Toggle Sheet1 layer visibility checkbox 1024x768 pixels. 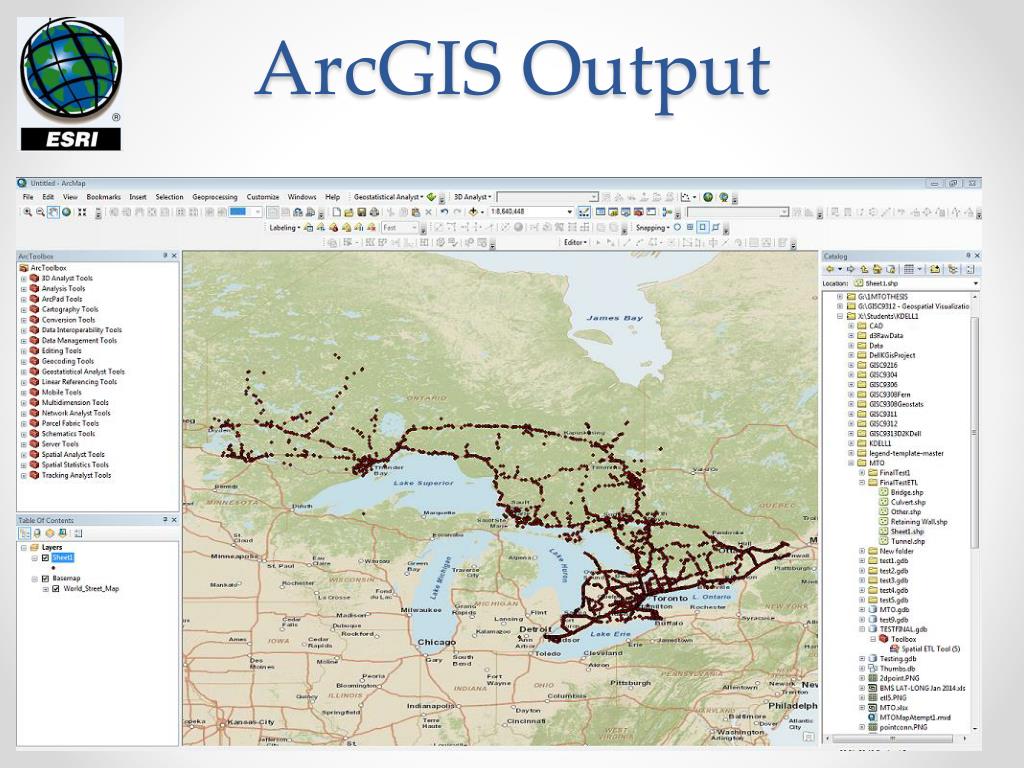[45, 558]
